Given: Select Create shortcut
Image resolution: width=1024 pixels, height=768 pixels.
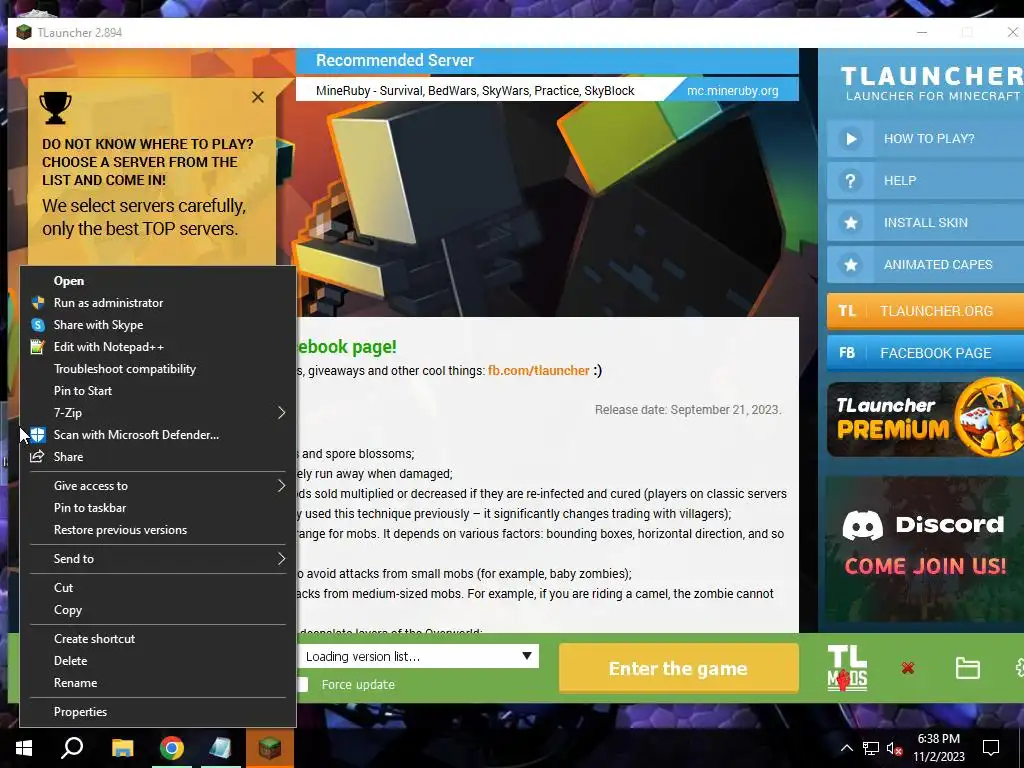Looking at the screenshot, I should coord(158,639).
